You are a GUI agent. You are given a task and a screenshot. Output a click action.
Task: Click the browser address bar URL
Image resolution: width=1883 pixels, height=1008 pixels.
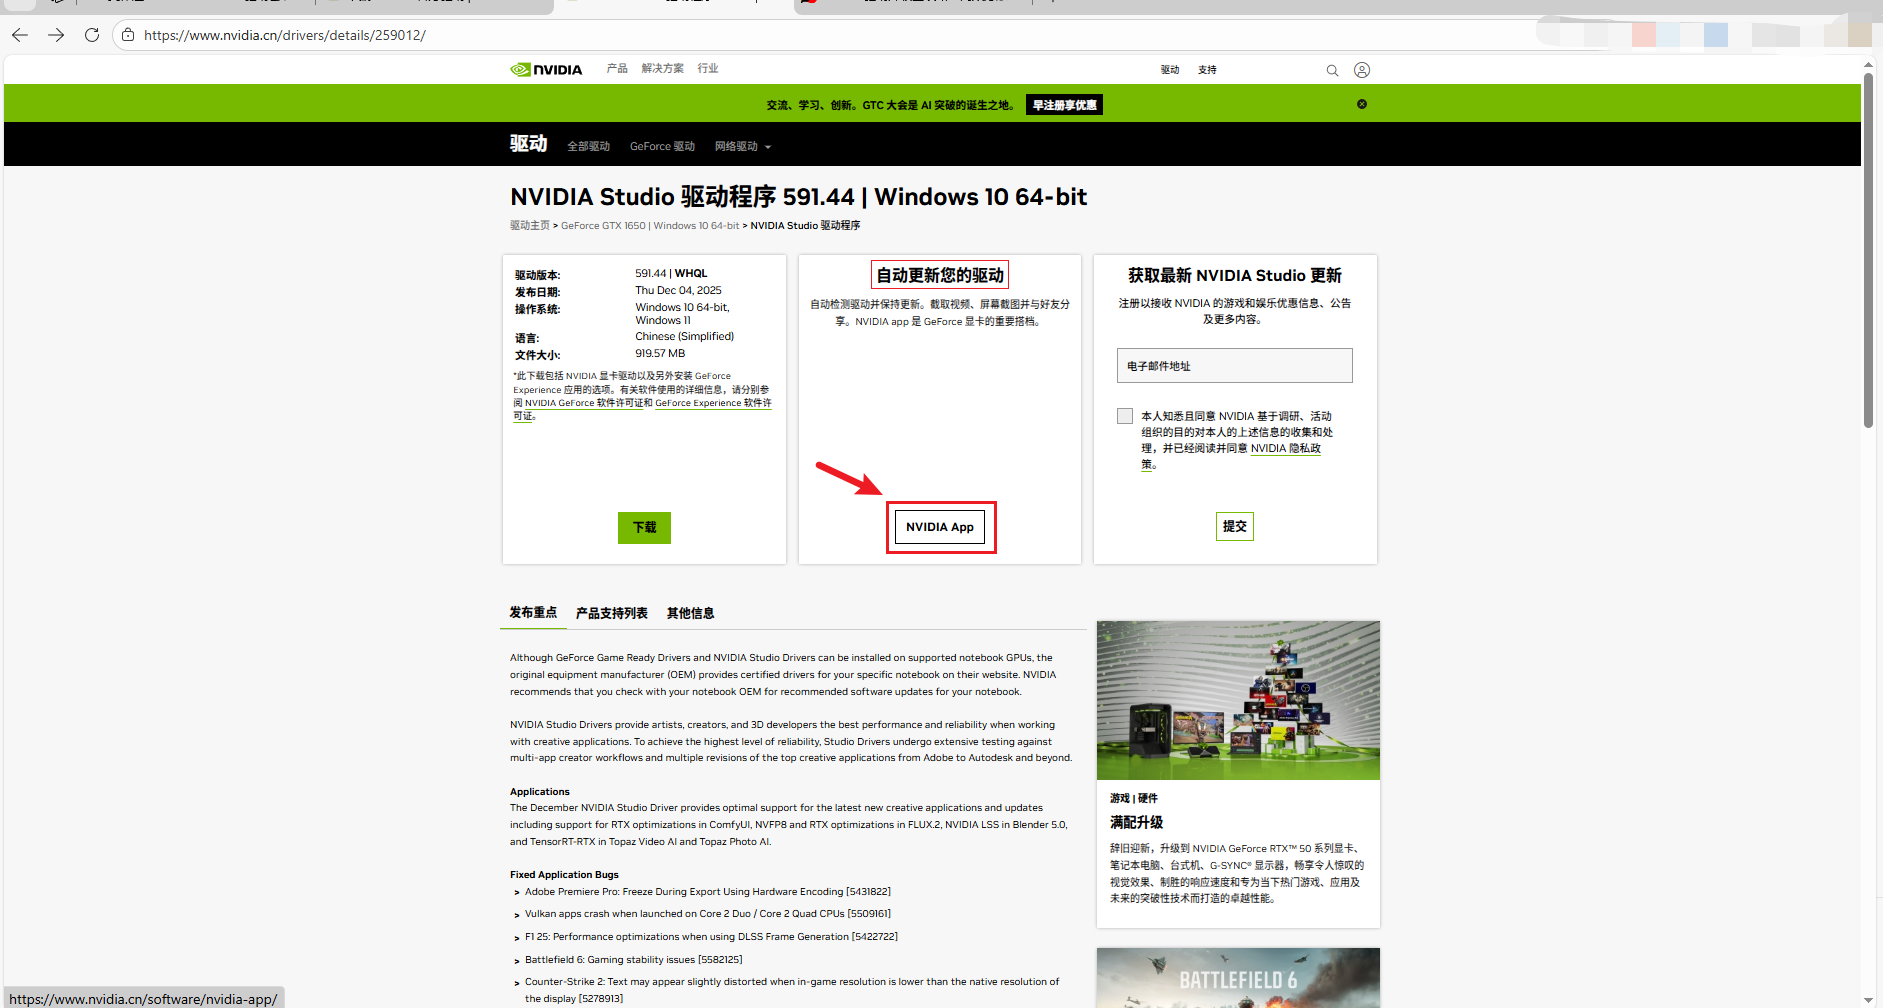pos(285,35)
